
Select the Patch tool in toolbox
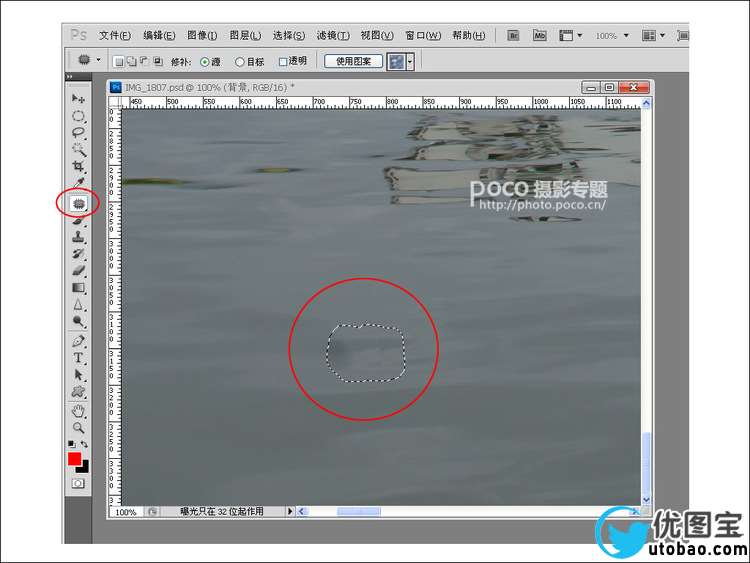pos(78,204)
